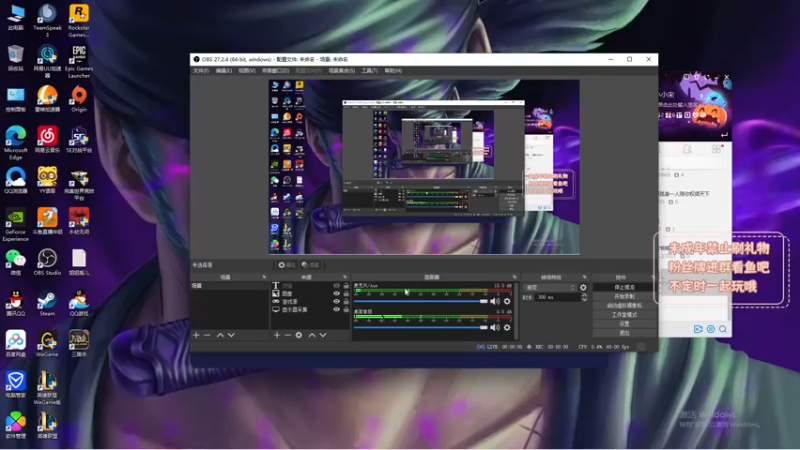Toggle visibility of the 图像 source
The width and height of the screenshot is (800, 450).
pyautogui.click(x=336, y=294)
